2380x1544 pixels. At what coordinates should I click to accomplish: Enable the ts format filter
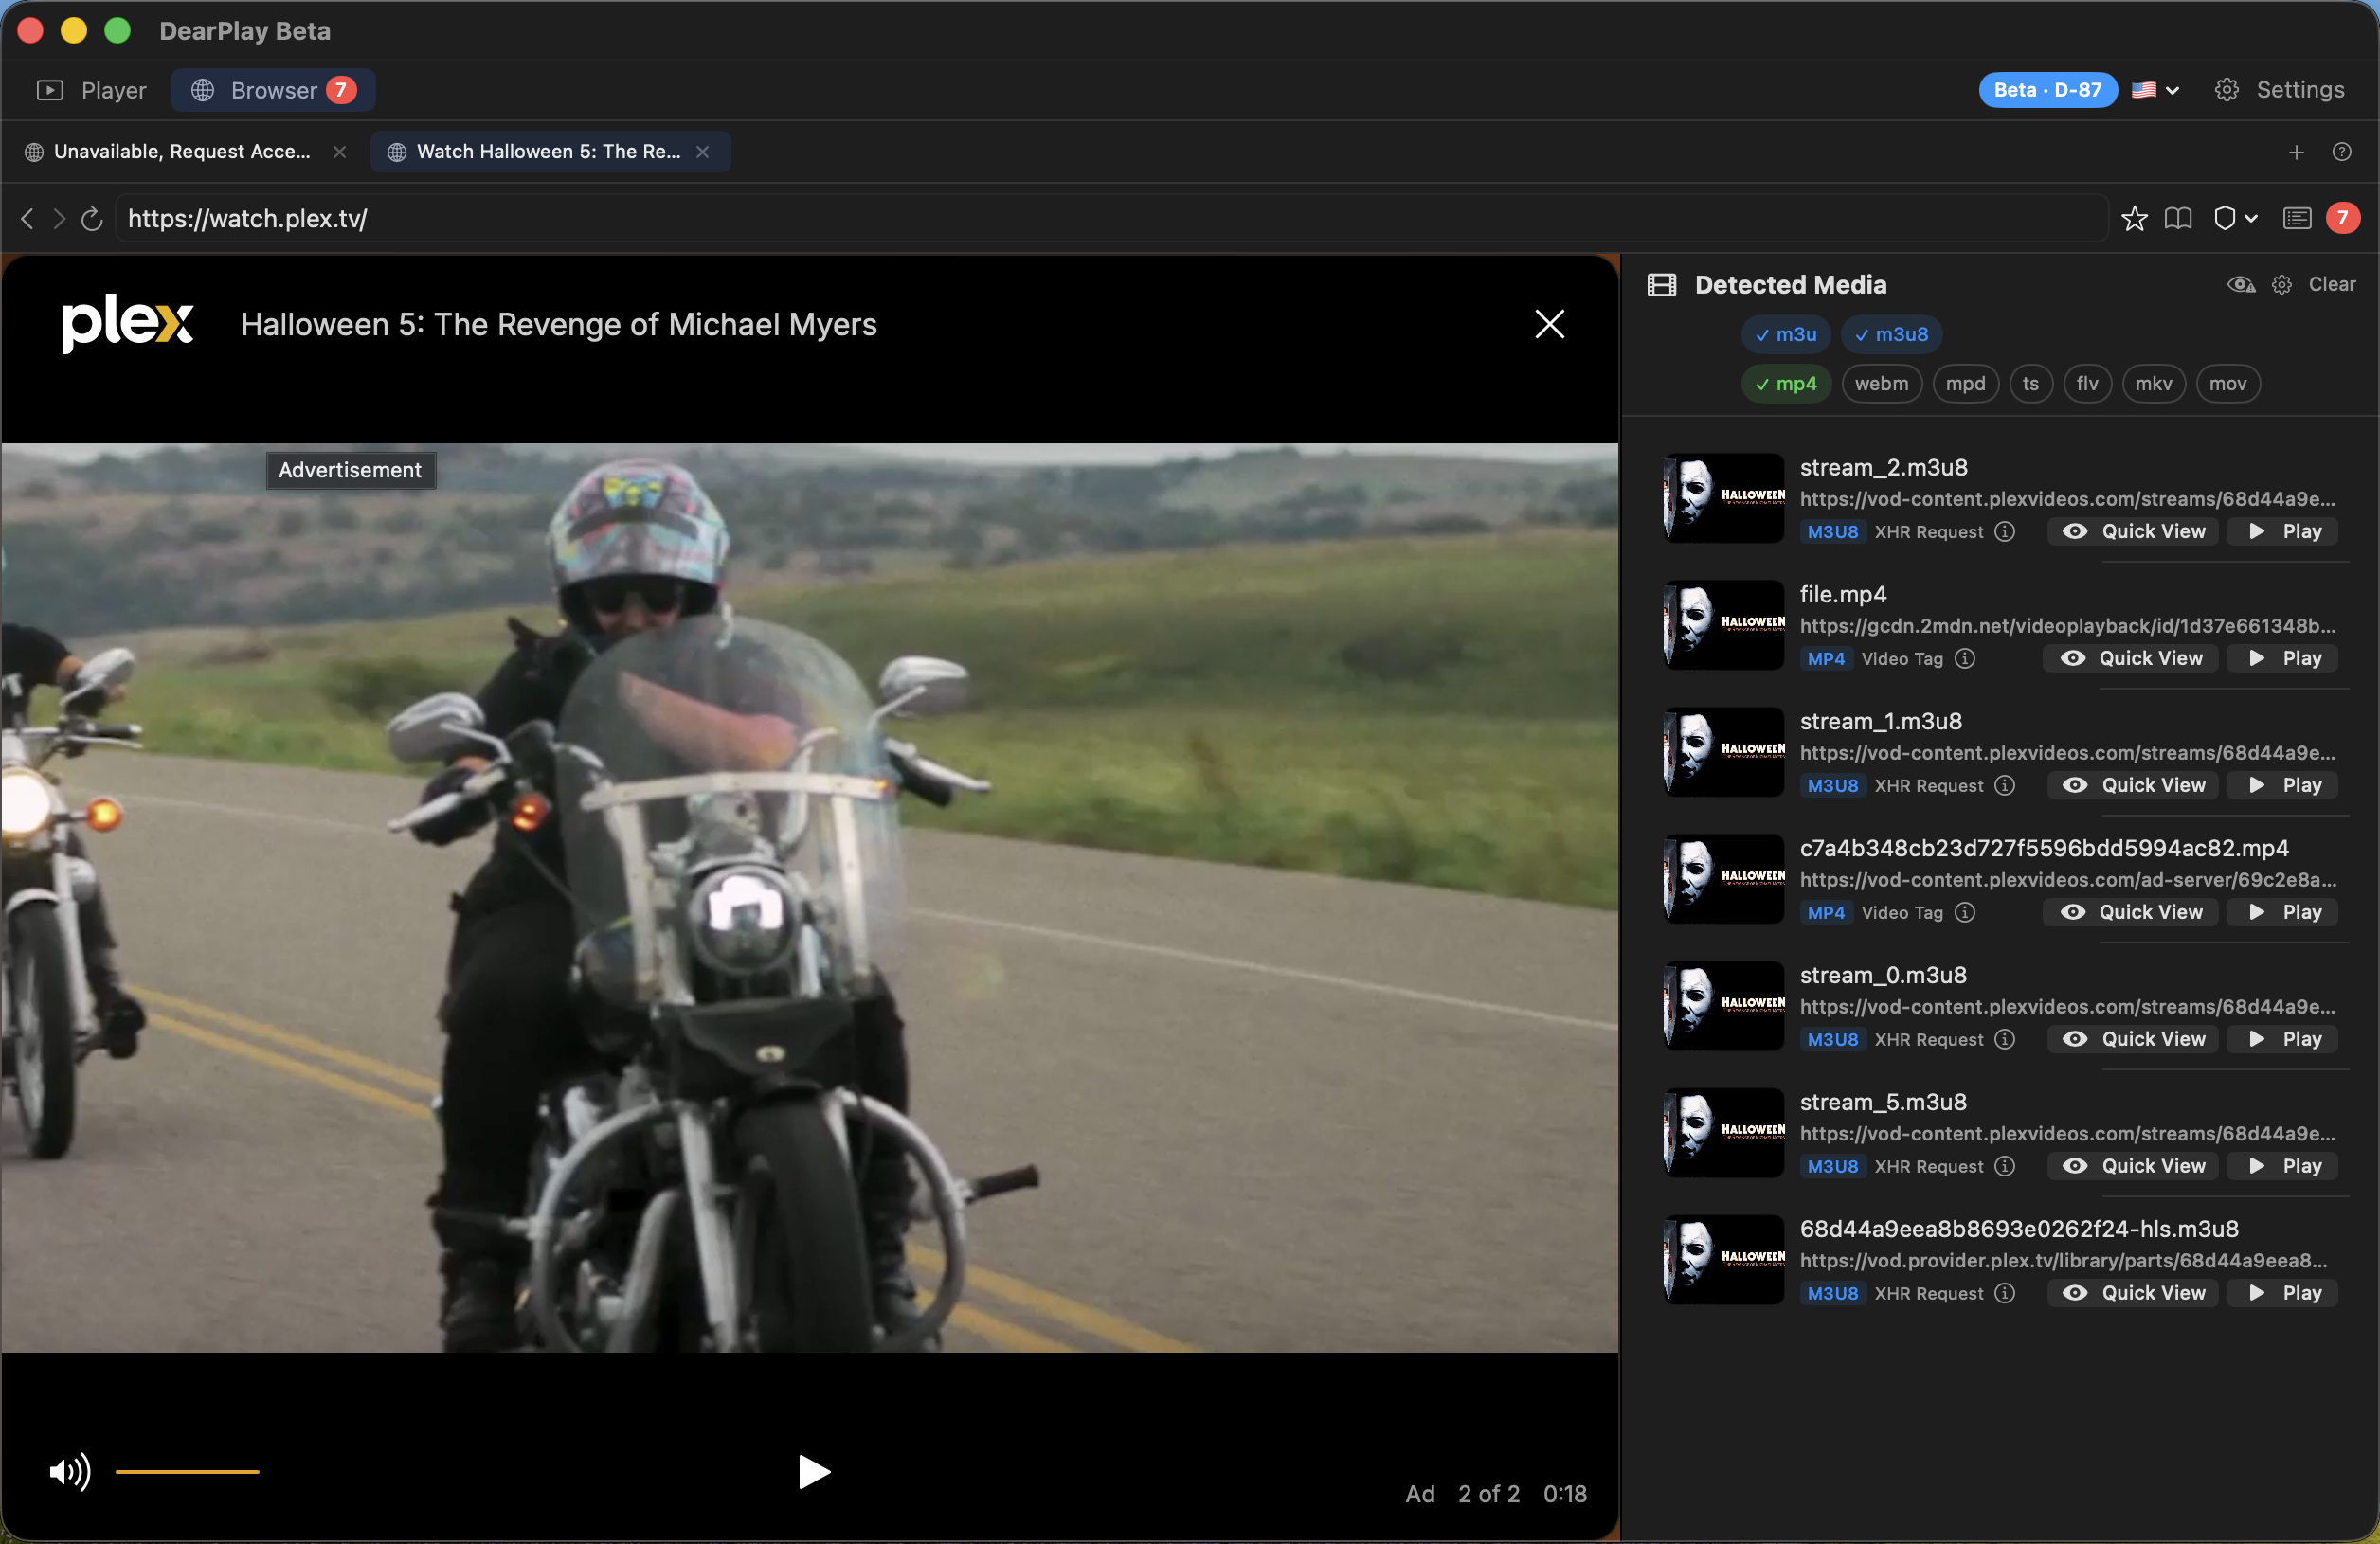click(2031, 384)
